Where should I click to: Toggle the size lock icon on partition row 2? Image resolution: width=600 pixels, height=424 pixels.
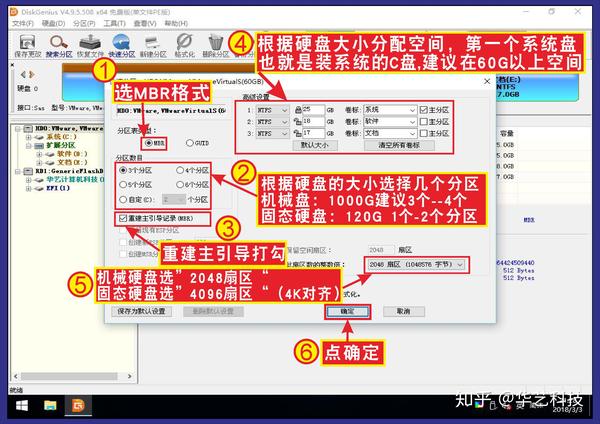coord(298,122)
